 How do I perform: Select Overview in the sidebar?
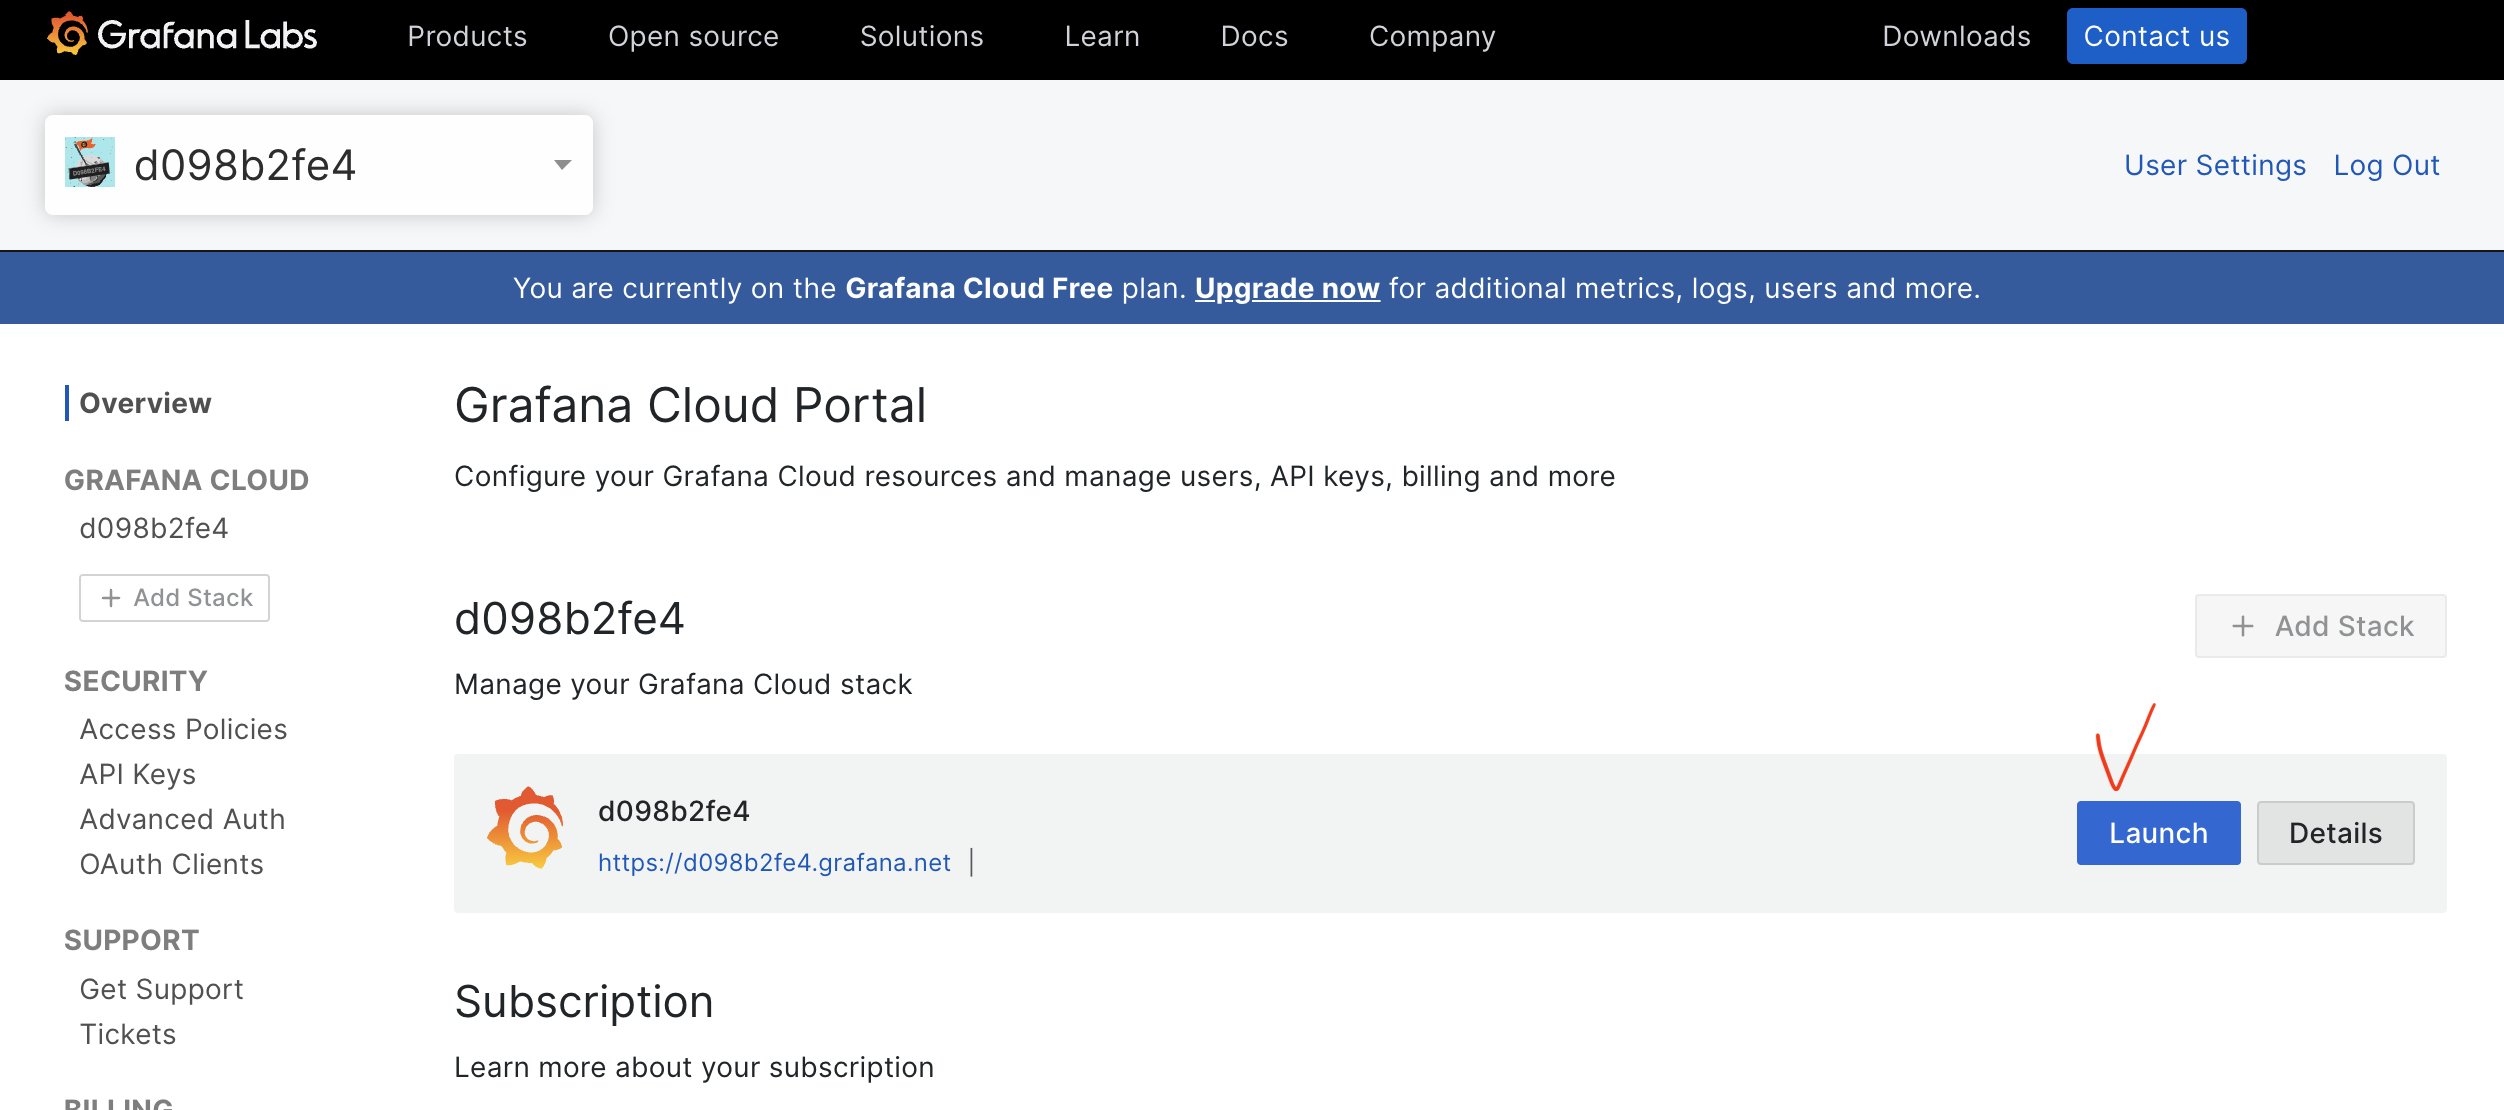tap(145, 403)
